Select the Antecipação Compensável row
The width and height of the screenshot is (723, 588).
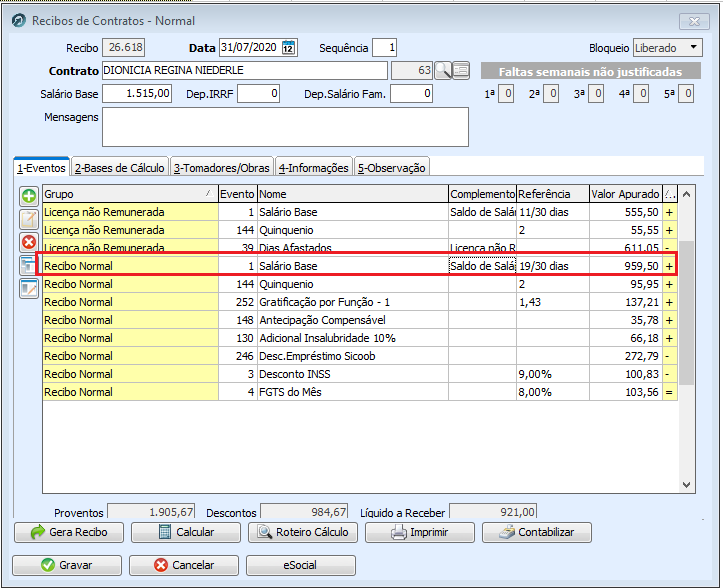[360, 320]
